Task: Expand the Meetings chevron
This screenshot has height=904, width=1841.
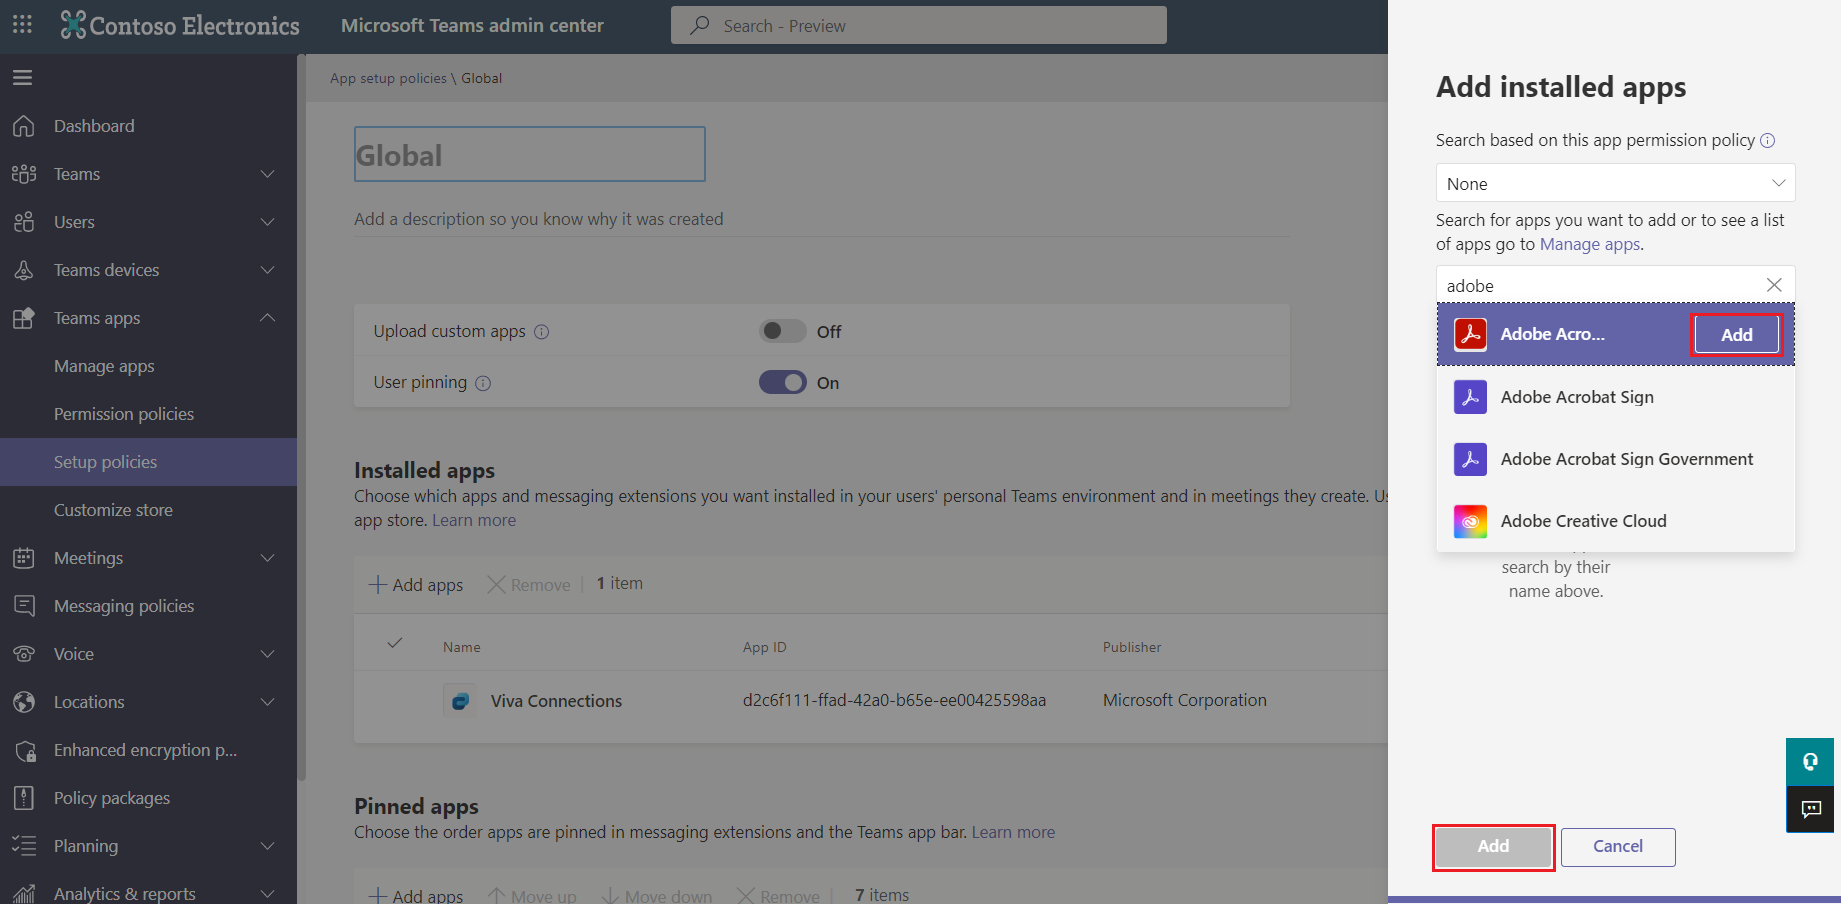Action: [x=267, y=558]
